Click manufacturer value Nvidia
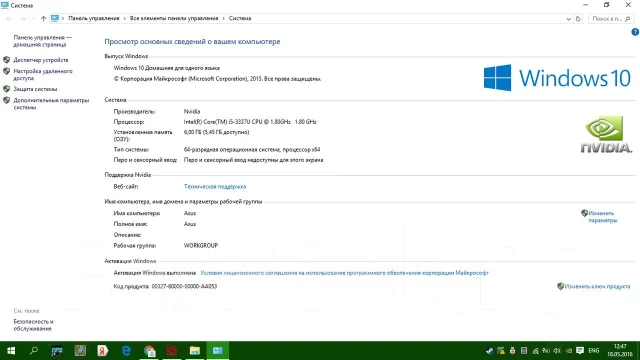Image resolution: width=640 pixels, height=360 pixels. 192,111
